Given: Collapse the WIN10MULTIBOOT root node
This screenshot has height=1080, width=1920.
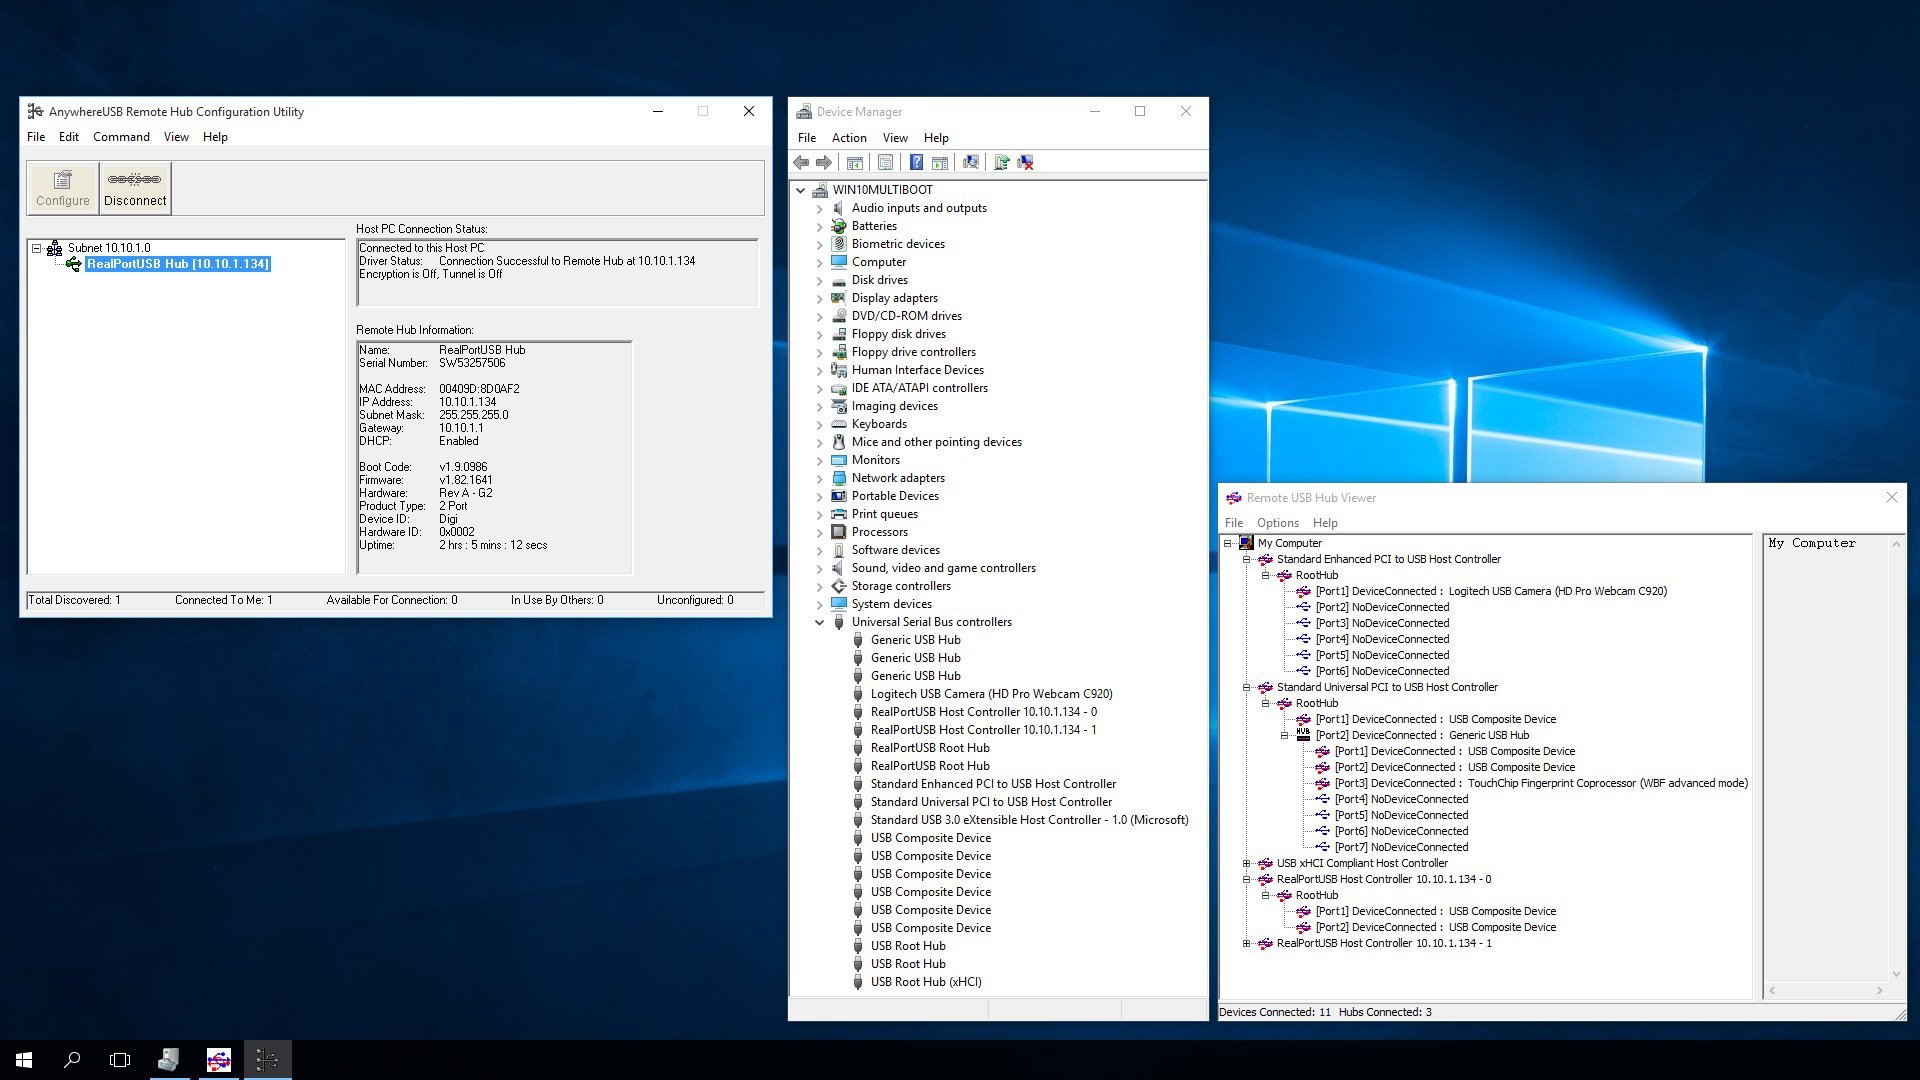Looking at the screenshot, I should 801,190.
